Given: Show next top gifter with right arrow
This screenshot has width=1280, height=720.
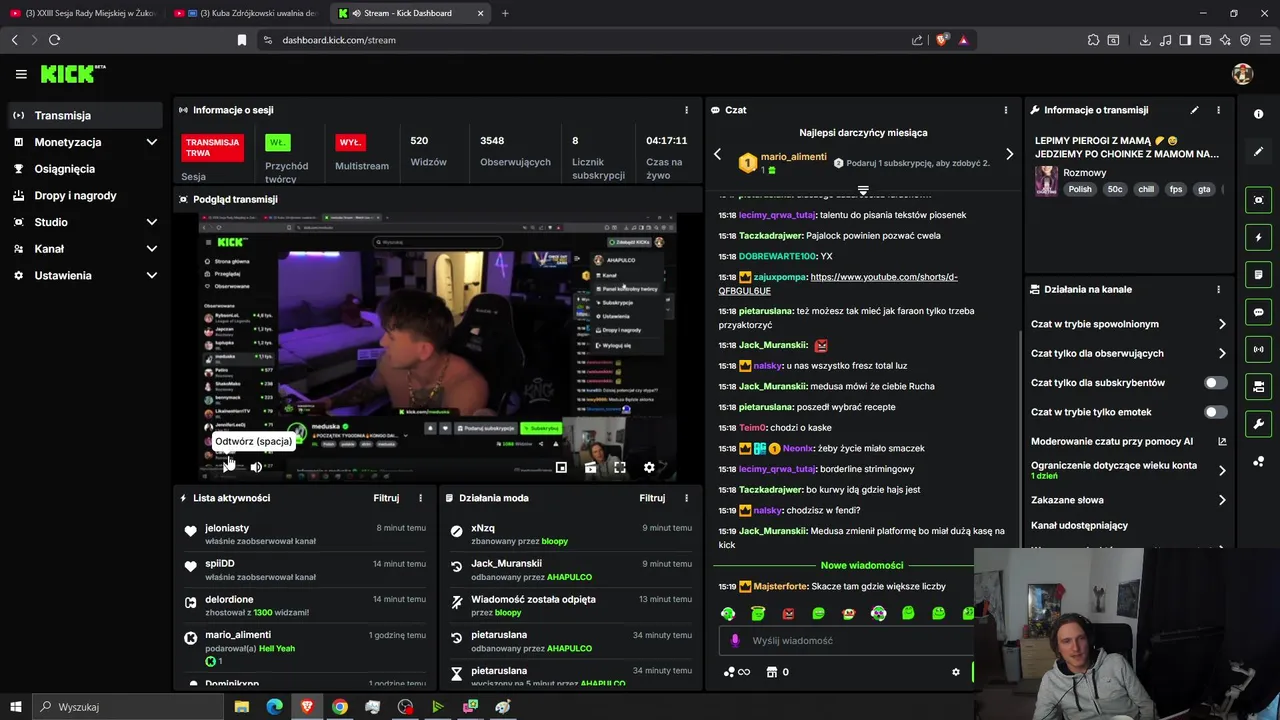Looking at the screenshot, I should pos(1009,154).
